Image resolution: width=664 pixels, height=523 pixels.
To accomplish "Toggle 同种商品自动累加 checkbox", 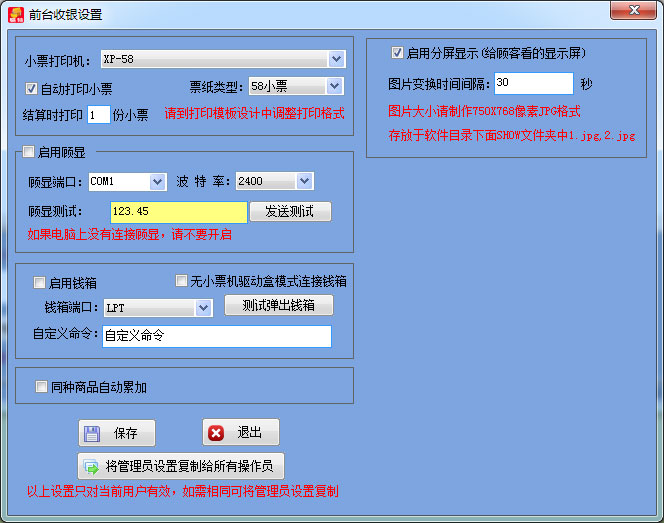I will 41,387.
